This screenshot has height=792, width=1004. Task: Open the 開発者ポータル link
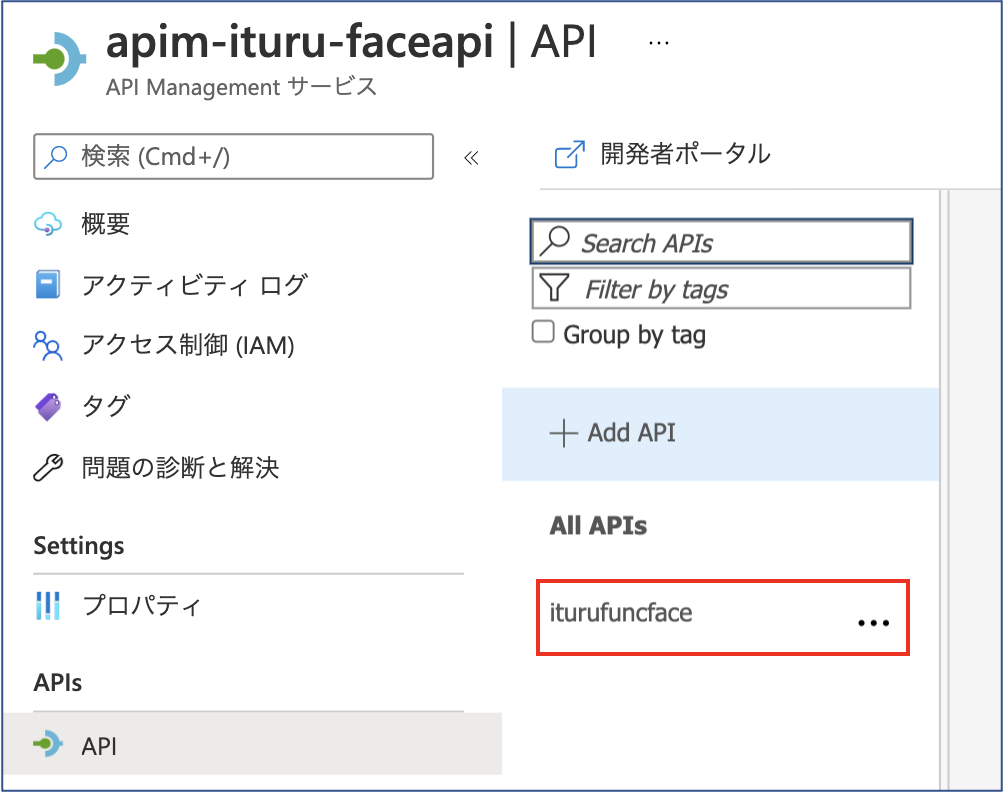click(x=685, y=154)
